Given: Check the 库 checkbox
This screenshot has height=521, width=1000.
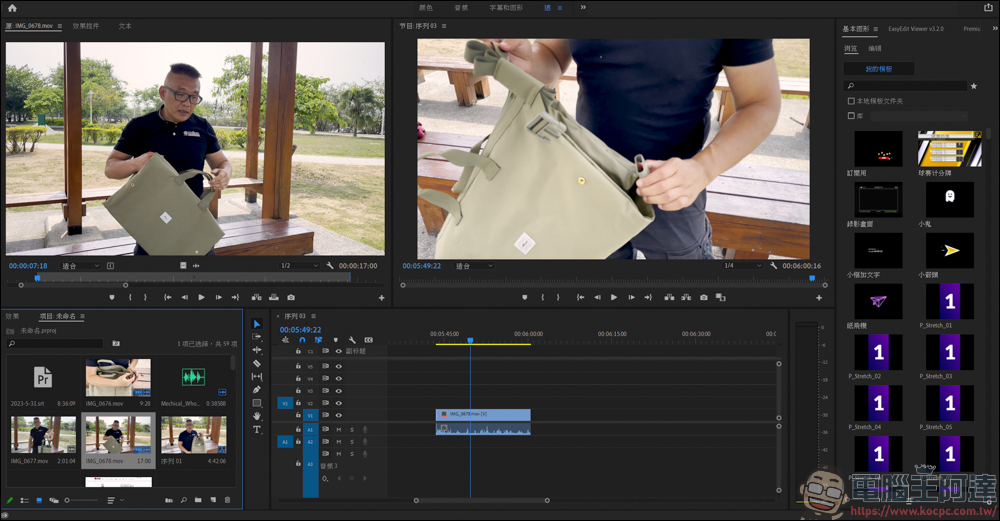Looking at the screenshot, I should click(851, 115).
